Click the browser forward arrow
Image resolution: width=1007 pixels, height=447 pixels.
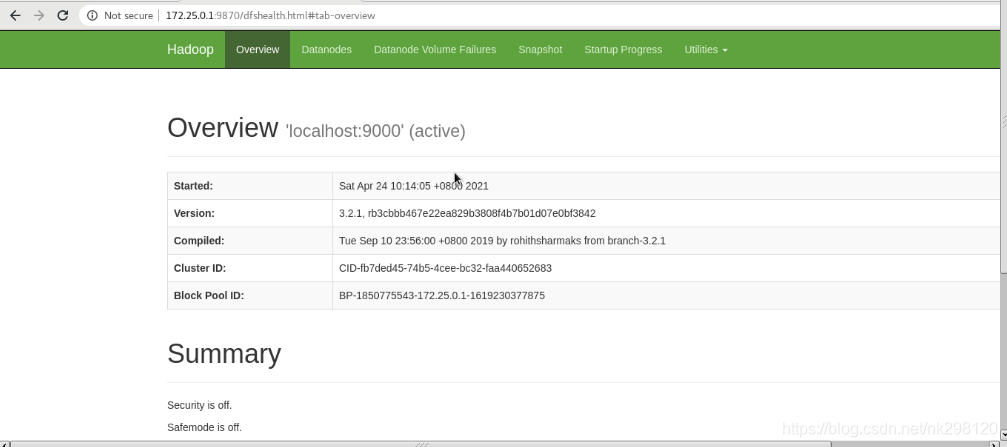click(39, 15)
